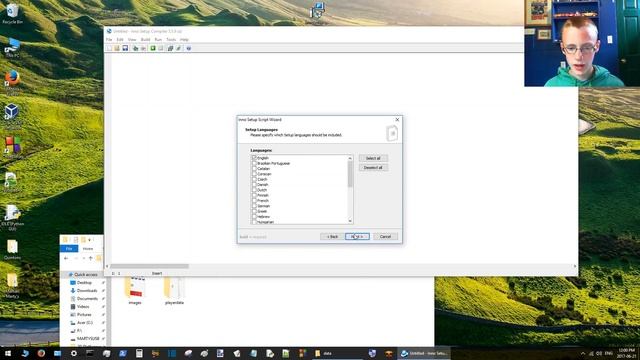640x360 pixels.
Task: Select the IDLE Python desktop icon
Action: (x=12, y=218)
